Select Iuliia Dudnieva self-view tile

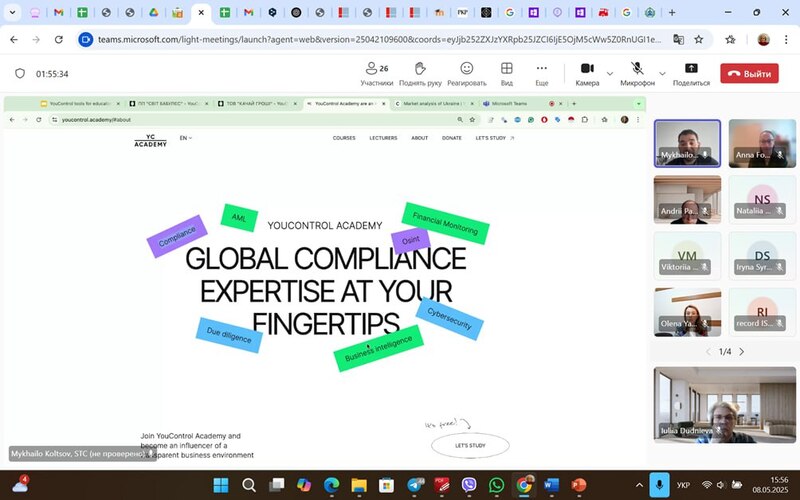tap(724, 405)
